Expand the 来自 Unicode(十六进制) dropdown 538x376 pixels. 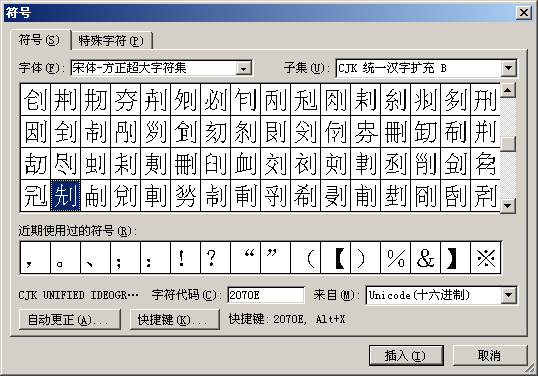pos(509,295)
